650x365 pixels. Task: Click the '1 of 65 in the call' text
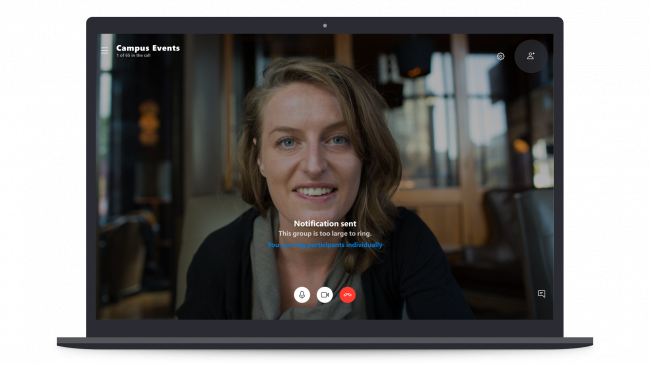[x=133, y=55]
